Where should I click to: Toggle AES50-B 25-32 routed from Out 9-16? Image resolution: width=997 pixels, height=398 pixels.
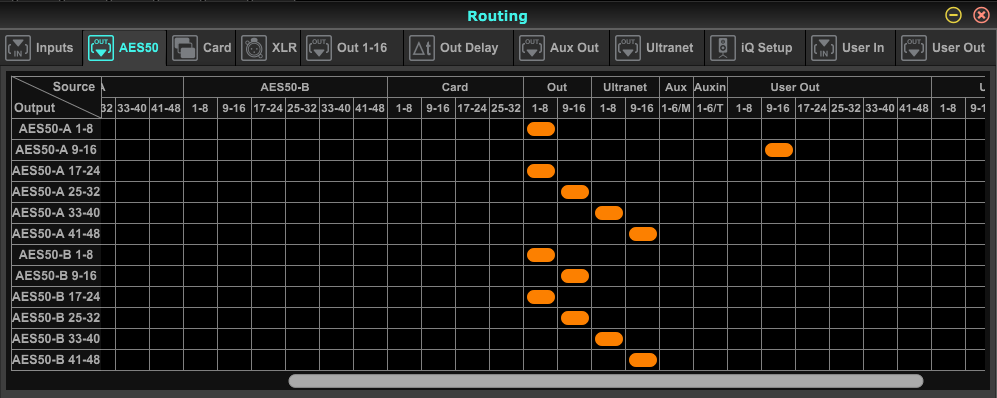tap(575, 318)
